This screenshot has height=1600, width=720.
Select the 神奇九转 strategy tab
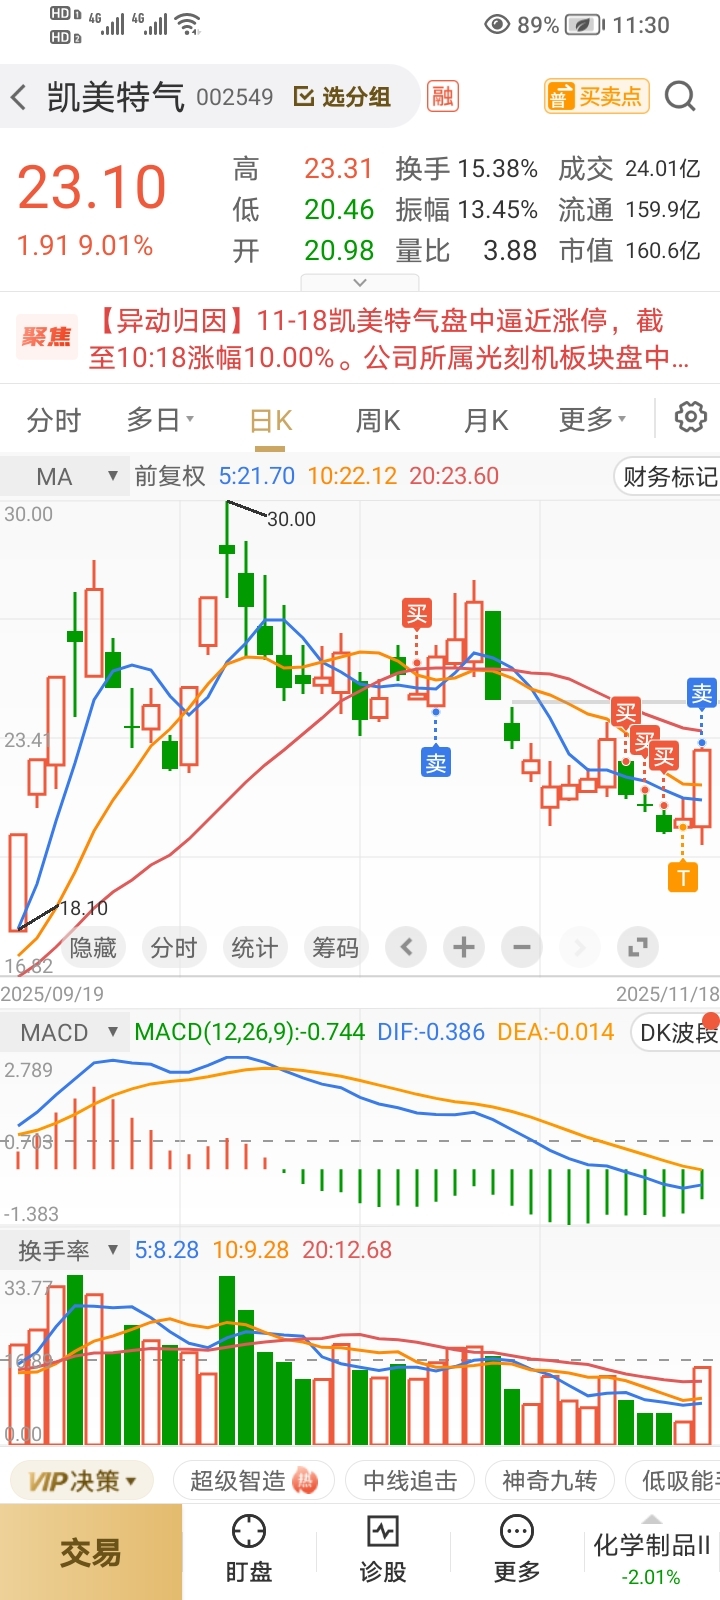pos(549,1480)
